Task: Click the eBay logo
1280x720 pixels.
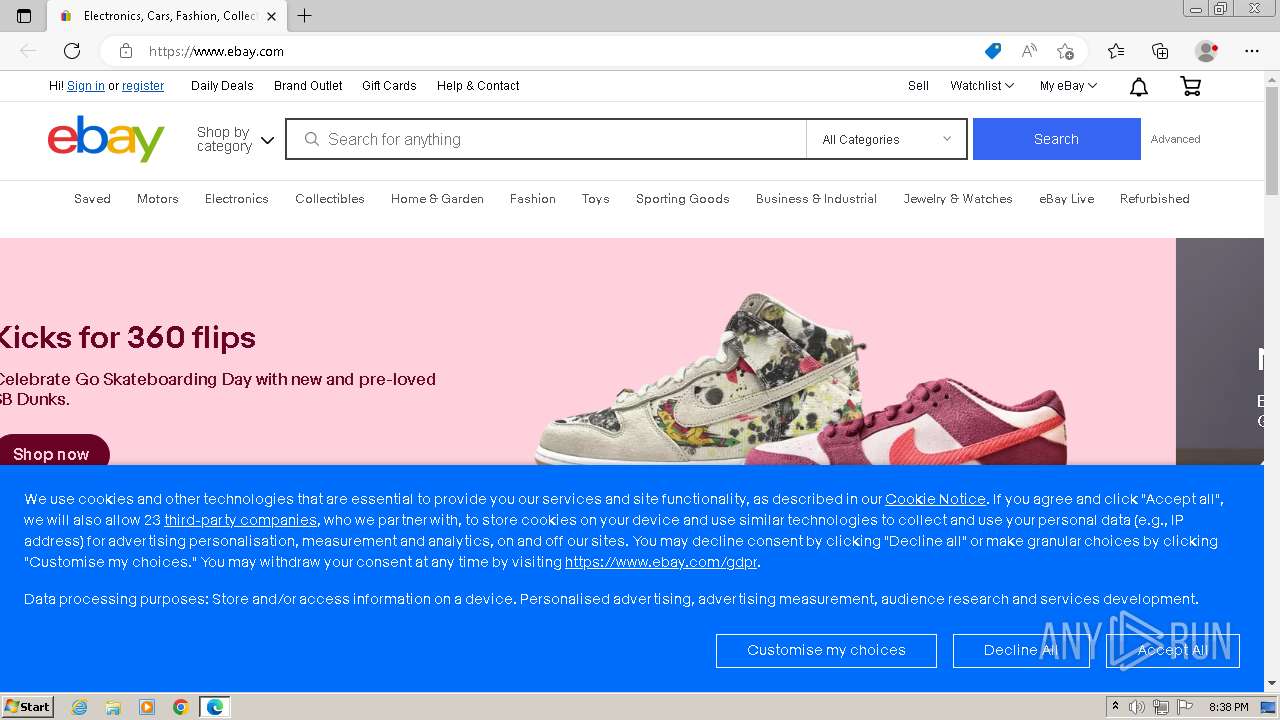Action: (106, 139)
